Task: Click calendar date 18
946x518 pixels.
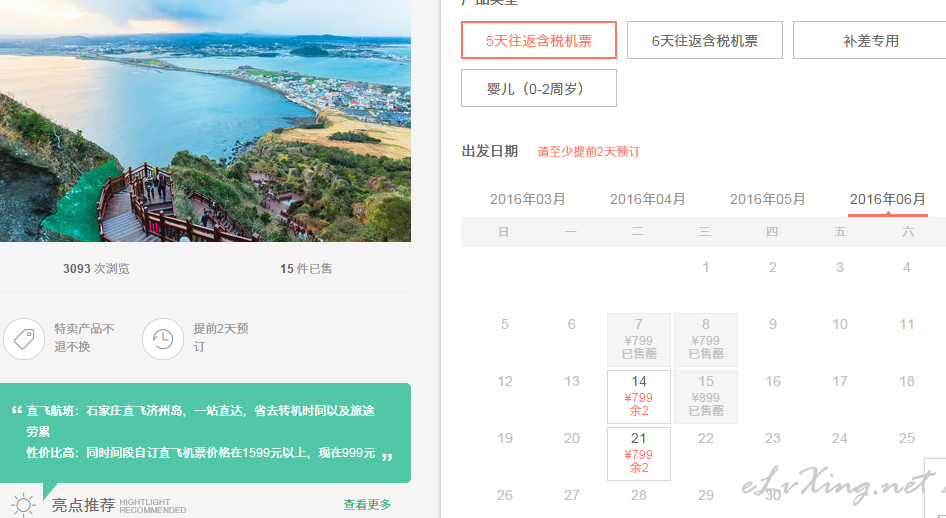Action: [907, 381]
